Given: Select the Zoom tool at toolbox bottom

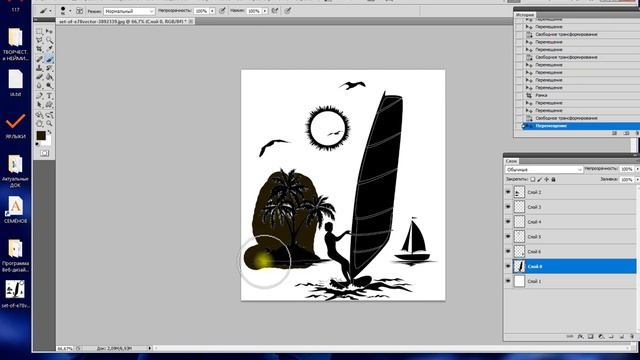Looking at the screenshot, I should pyautogui.click(x=49, y=123).
